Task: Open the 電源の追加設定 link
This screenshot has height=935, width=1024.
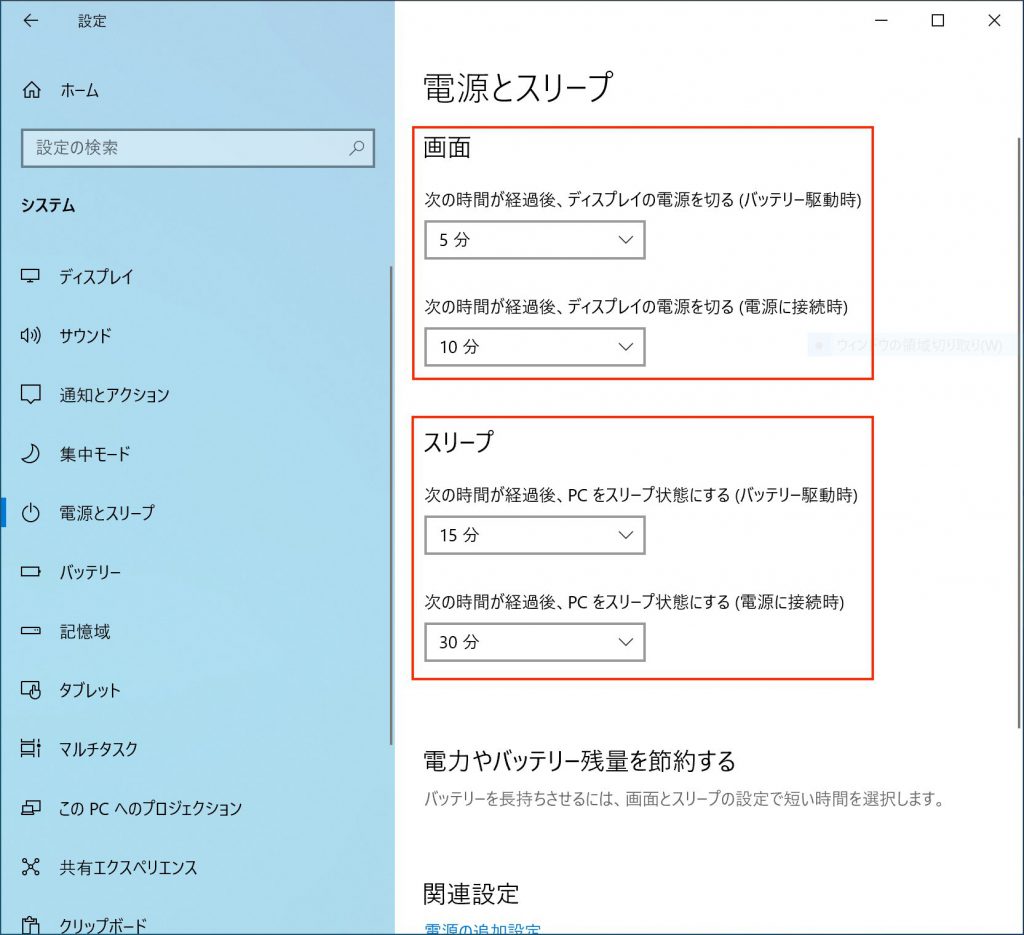Action: click(482, 928)
